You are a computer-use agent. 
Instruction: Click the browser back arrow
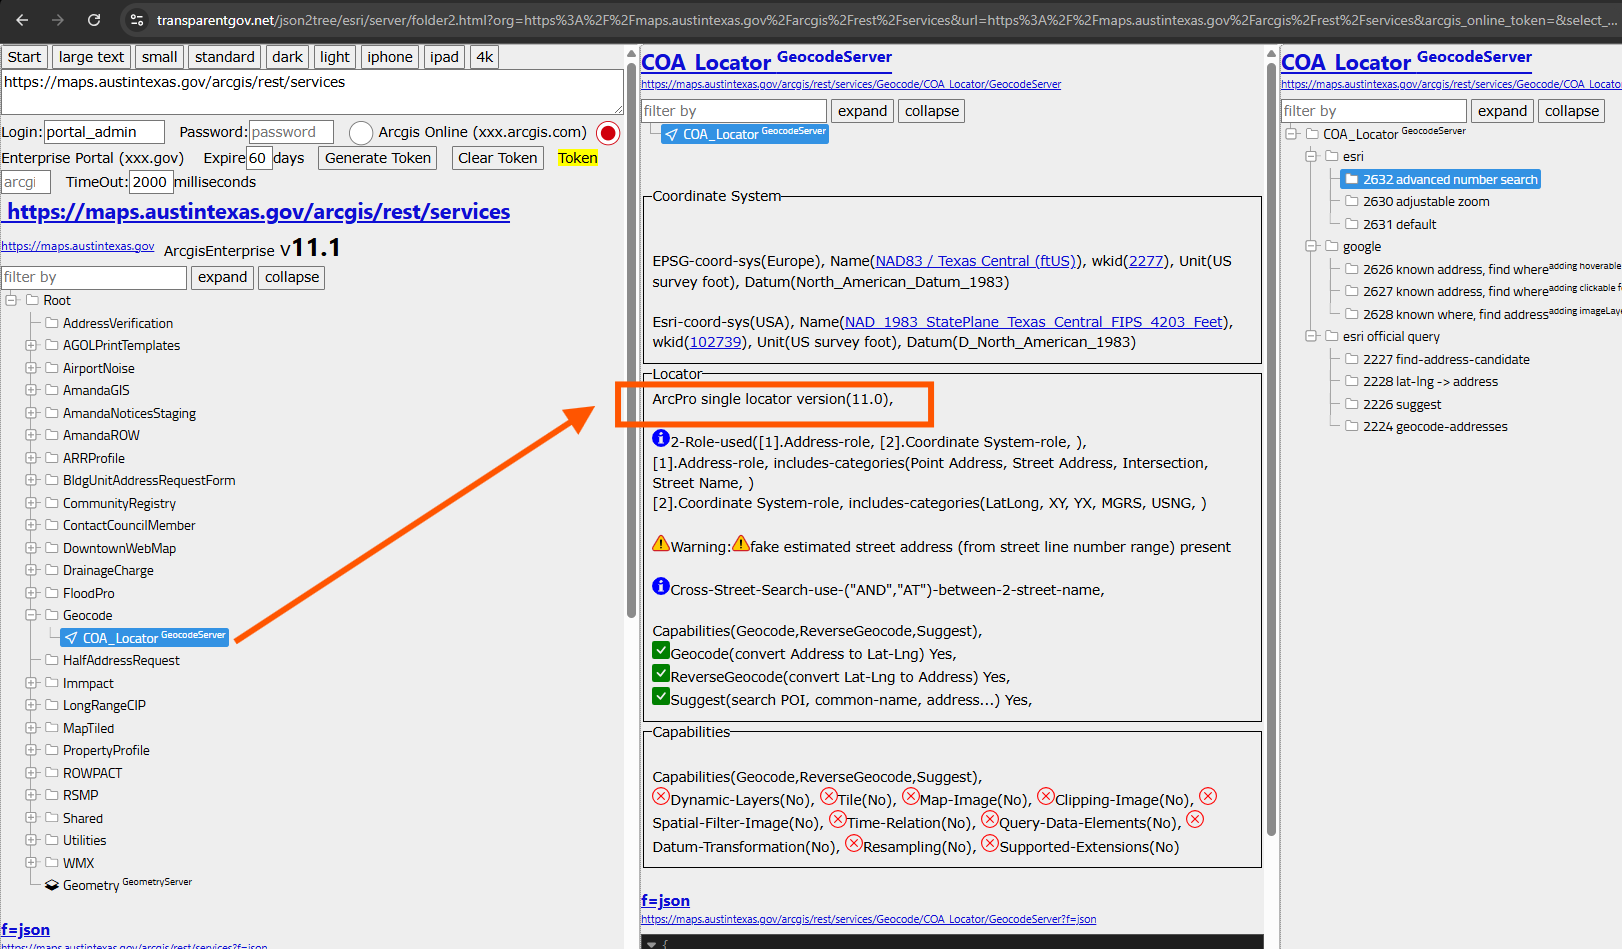[x=22, y=20]
